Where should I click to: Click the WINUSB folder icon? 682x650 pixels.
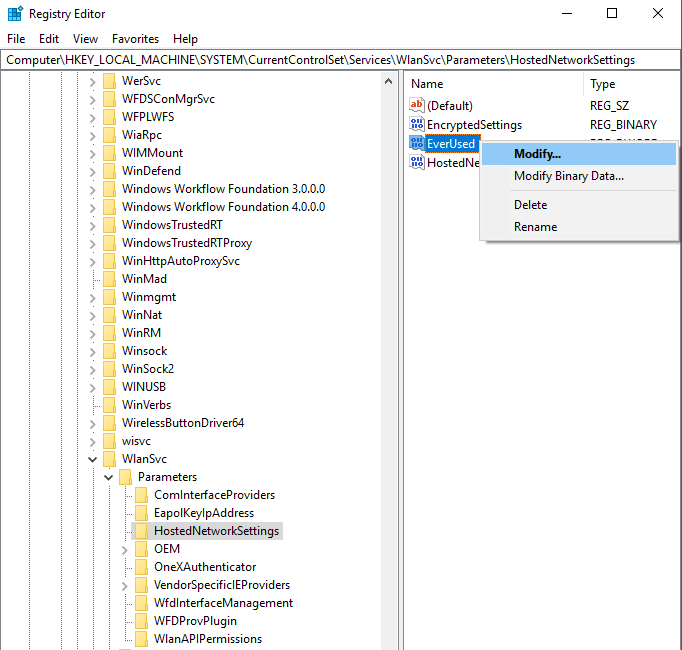point(110,386)
